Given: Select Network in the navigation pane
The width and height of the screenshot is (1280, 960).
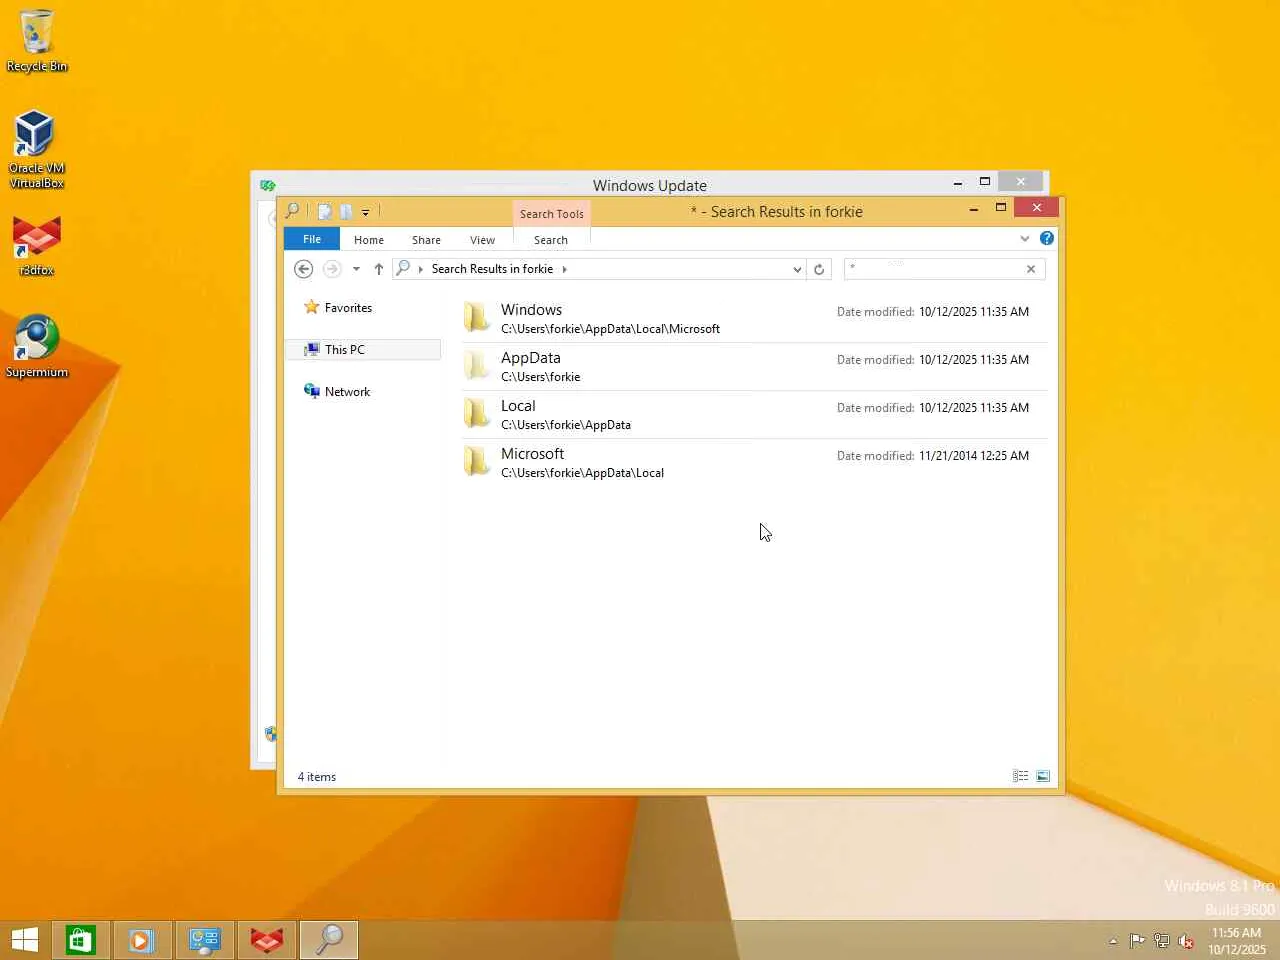Looking at the screenshot, I should coord(347,392).
